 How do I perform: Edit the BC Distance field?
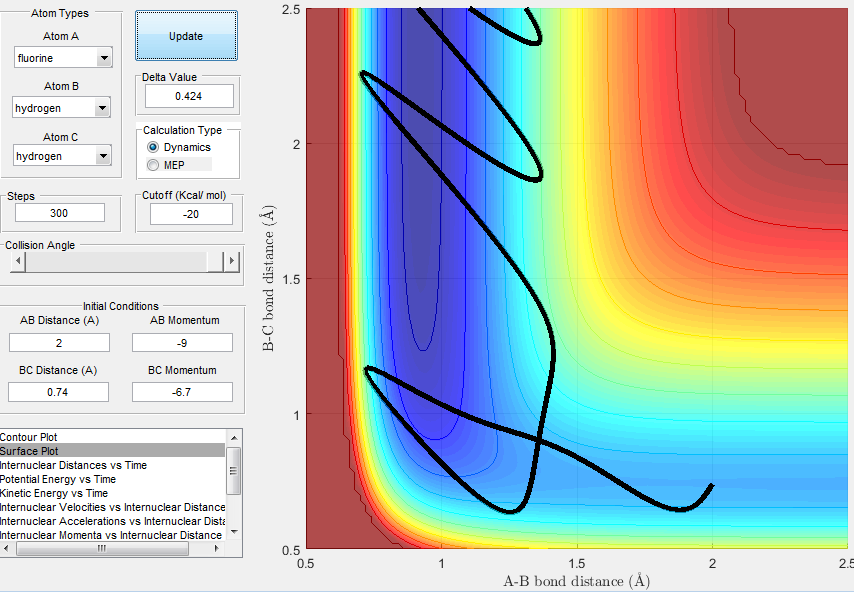(58, 392)
